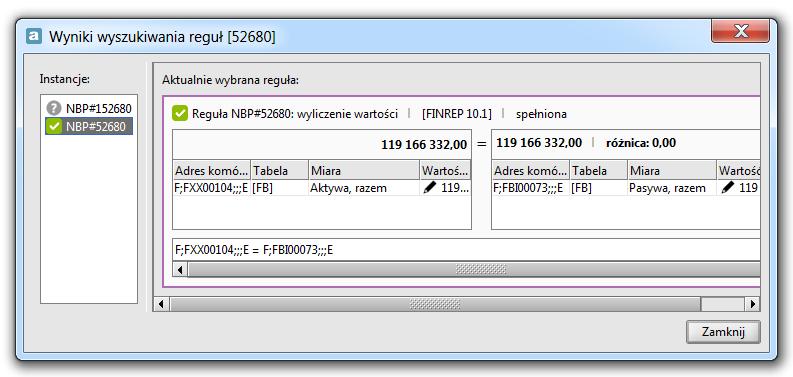Click 'Instancje:' label
The height and width of the screenshot is (377, 793).
coord(65,79)
